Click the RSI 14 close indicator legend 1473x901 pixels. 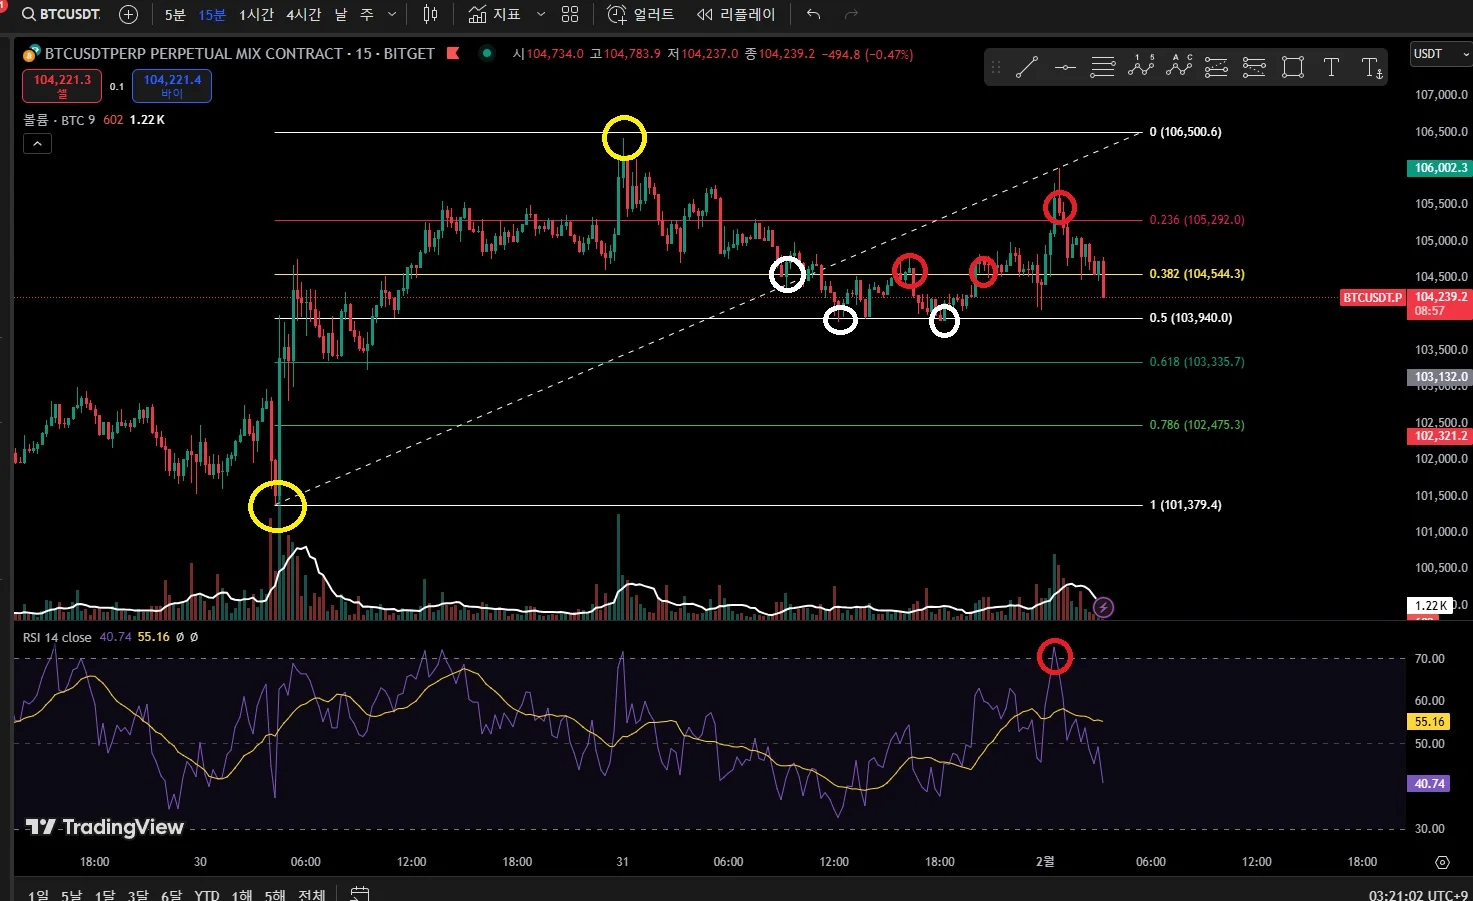pyautogui.click(x=57, y=637)
